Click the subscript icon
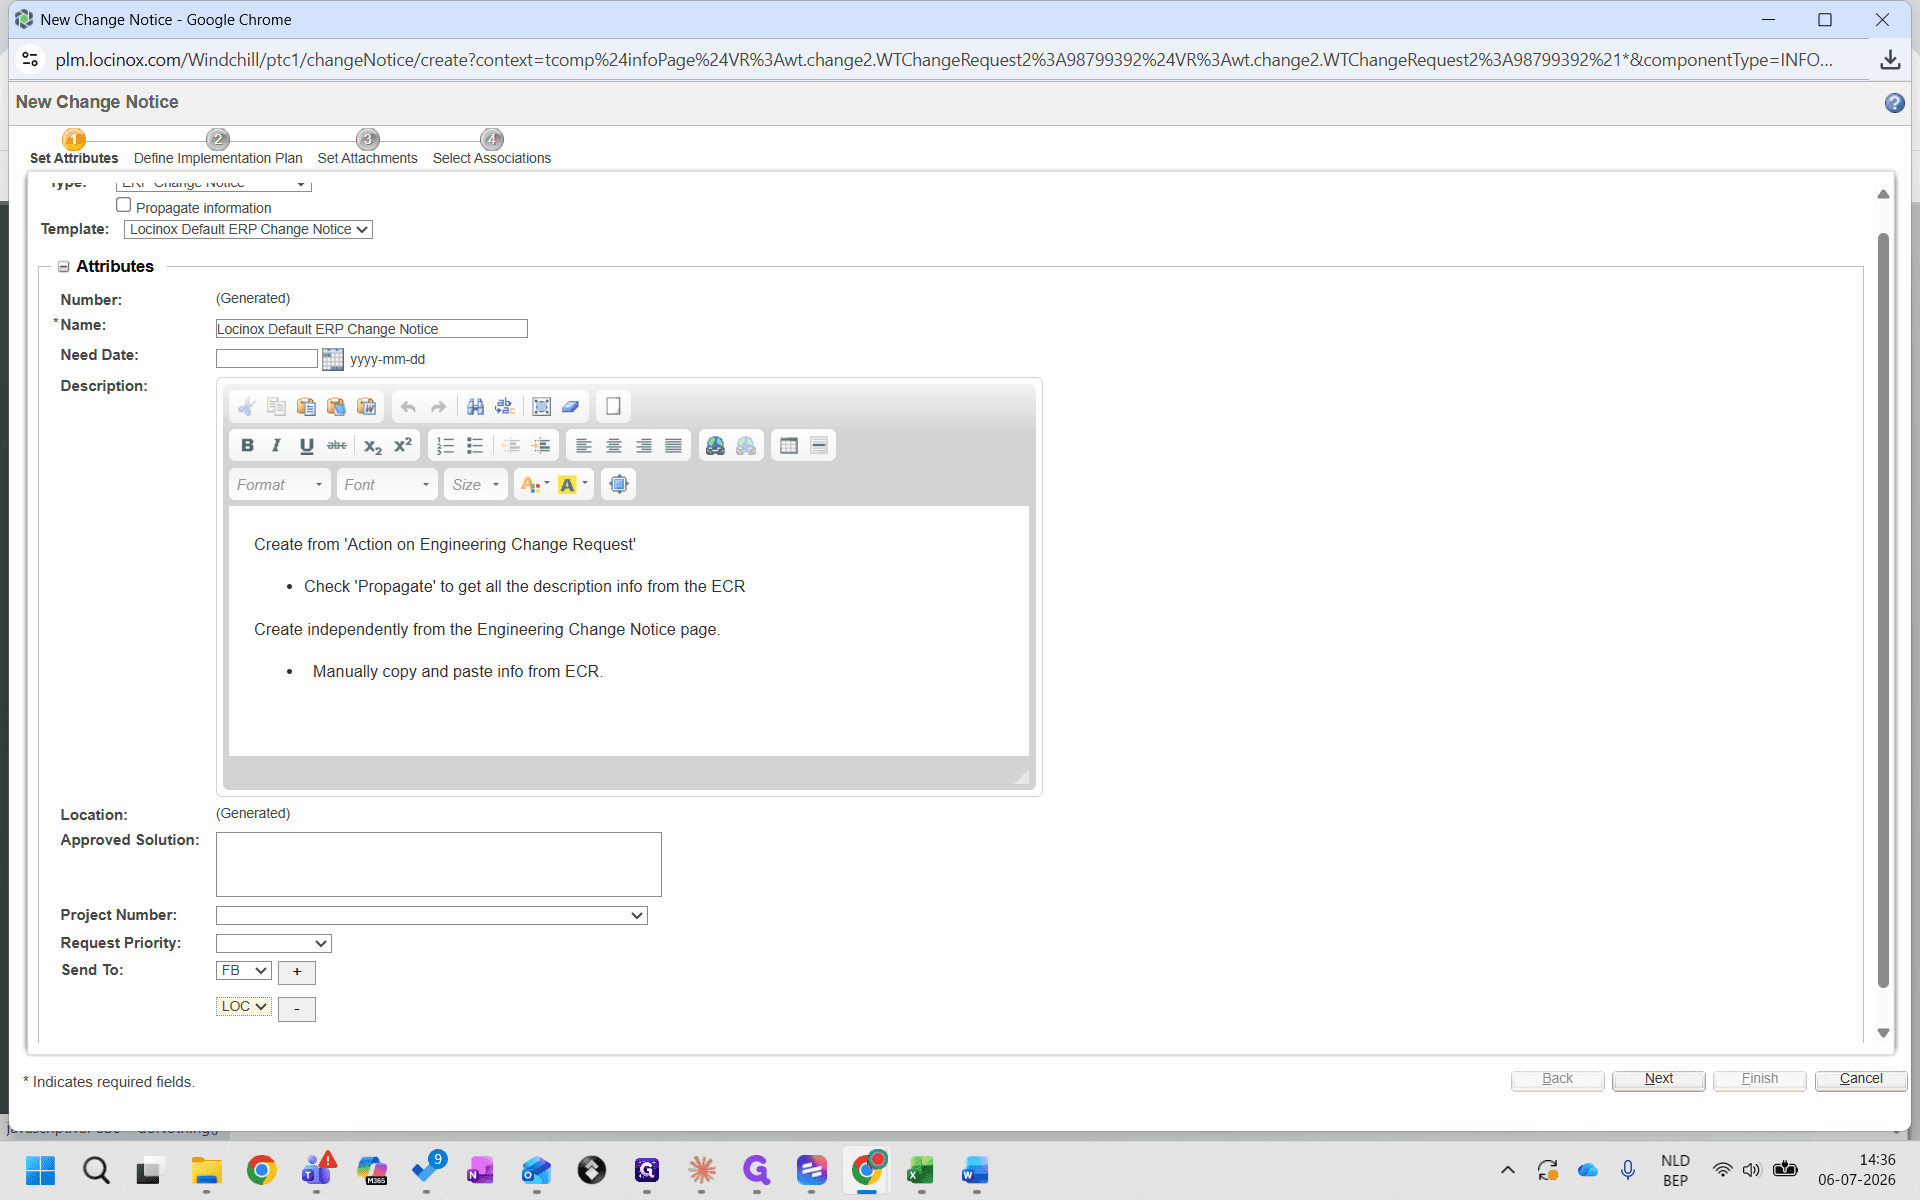 coord(372,446)
